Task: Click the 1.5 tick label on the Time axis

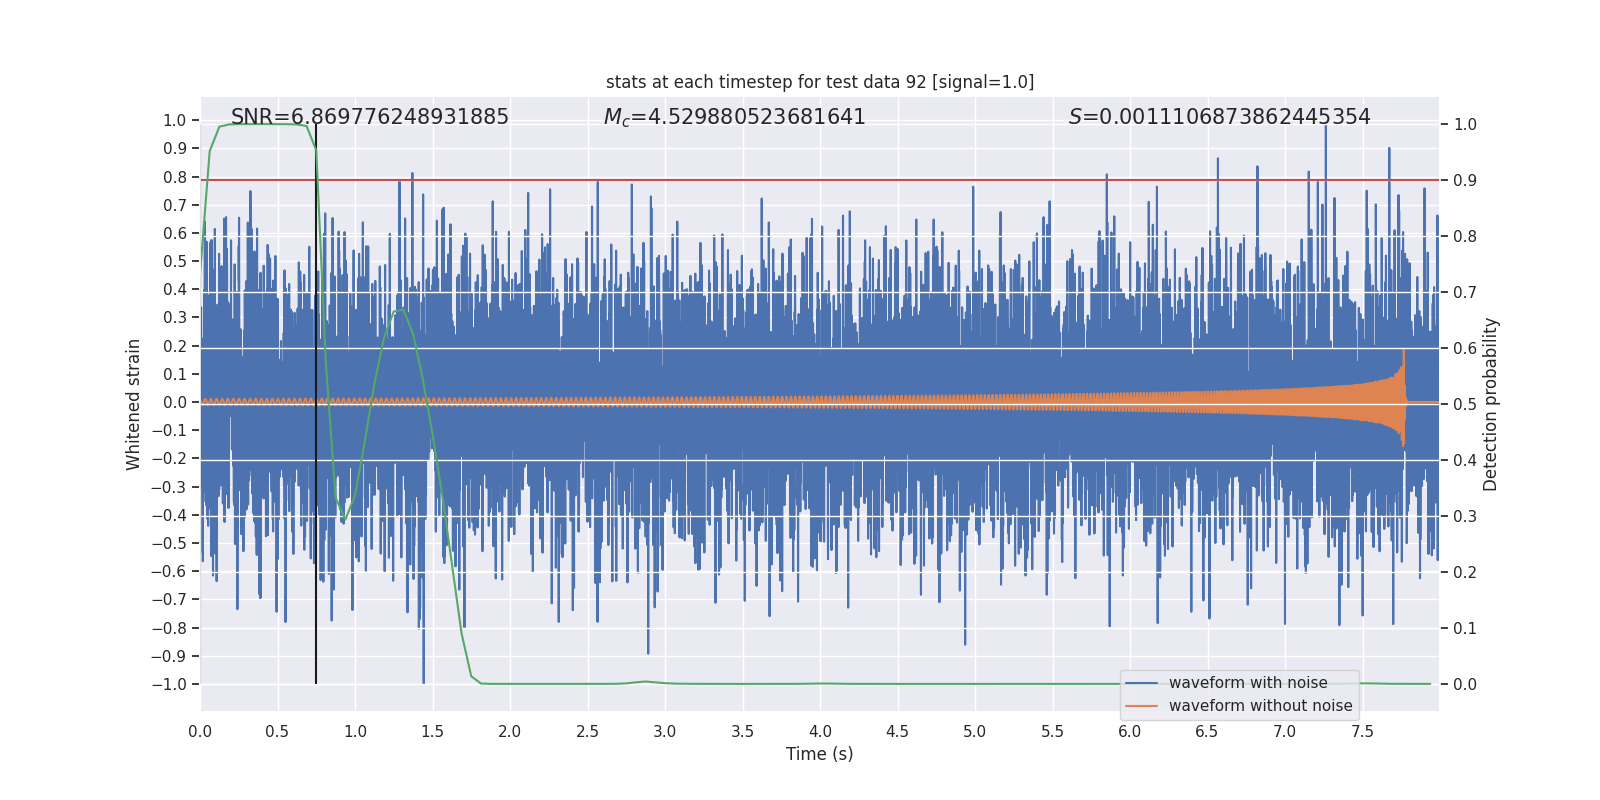Action: 432,731
